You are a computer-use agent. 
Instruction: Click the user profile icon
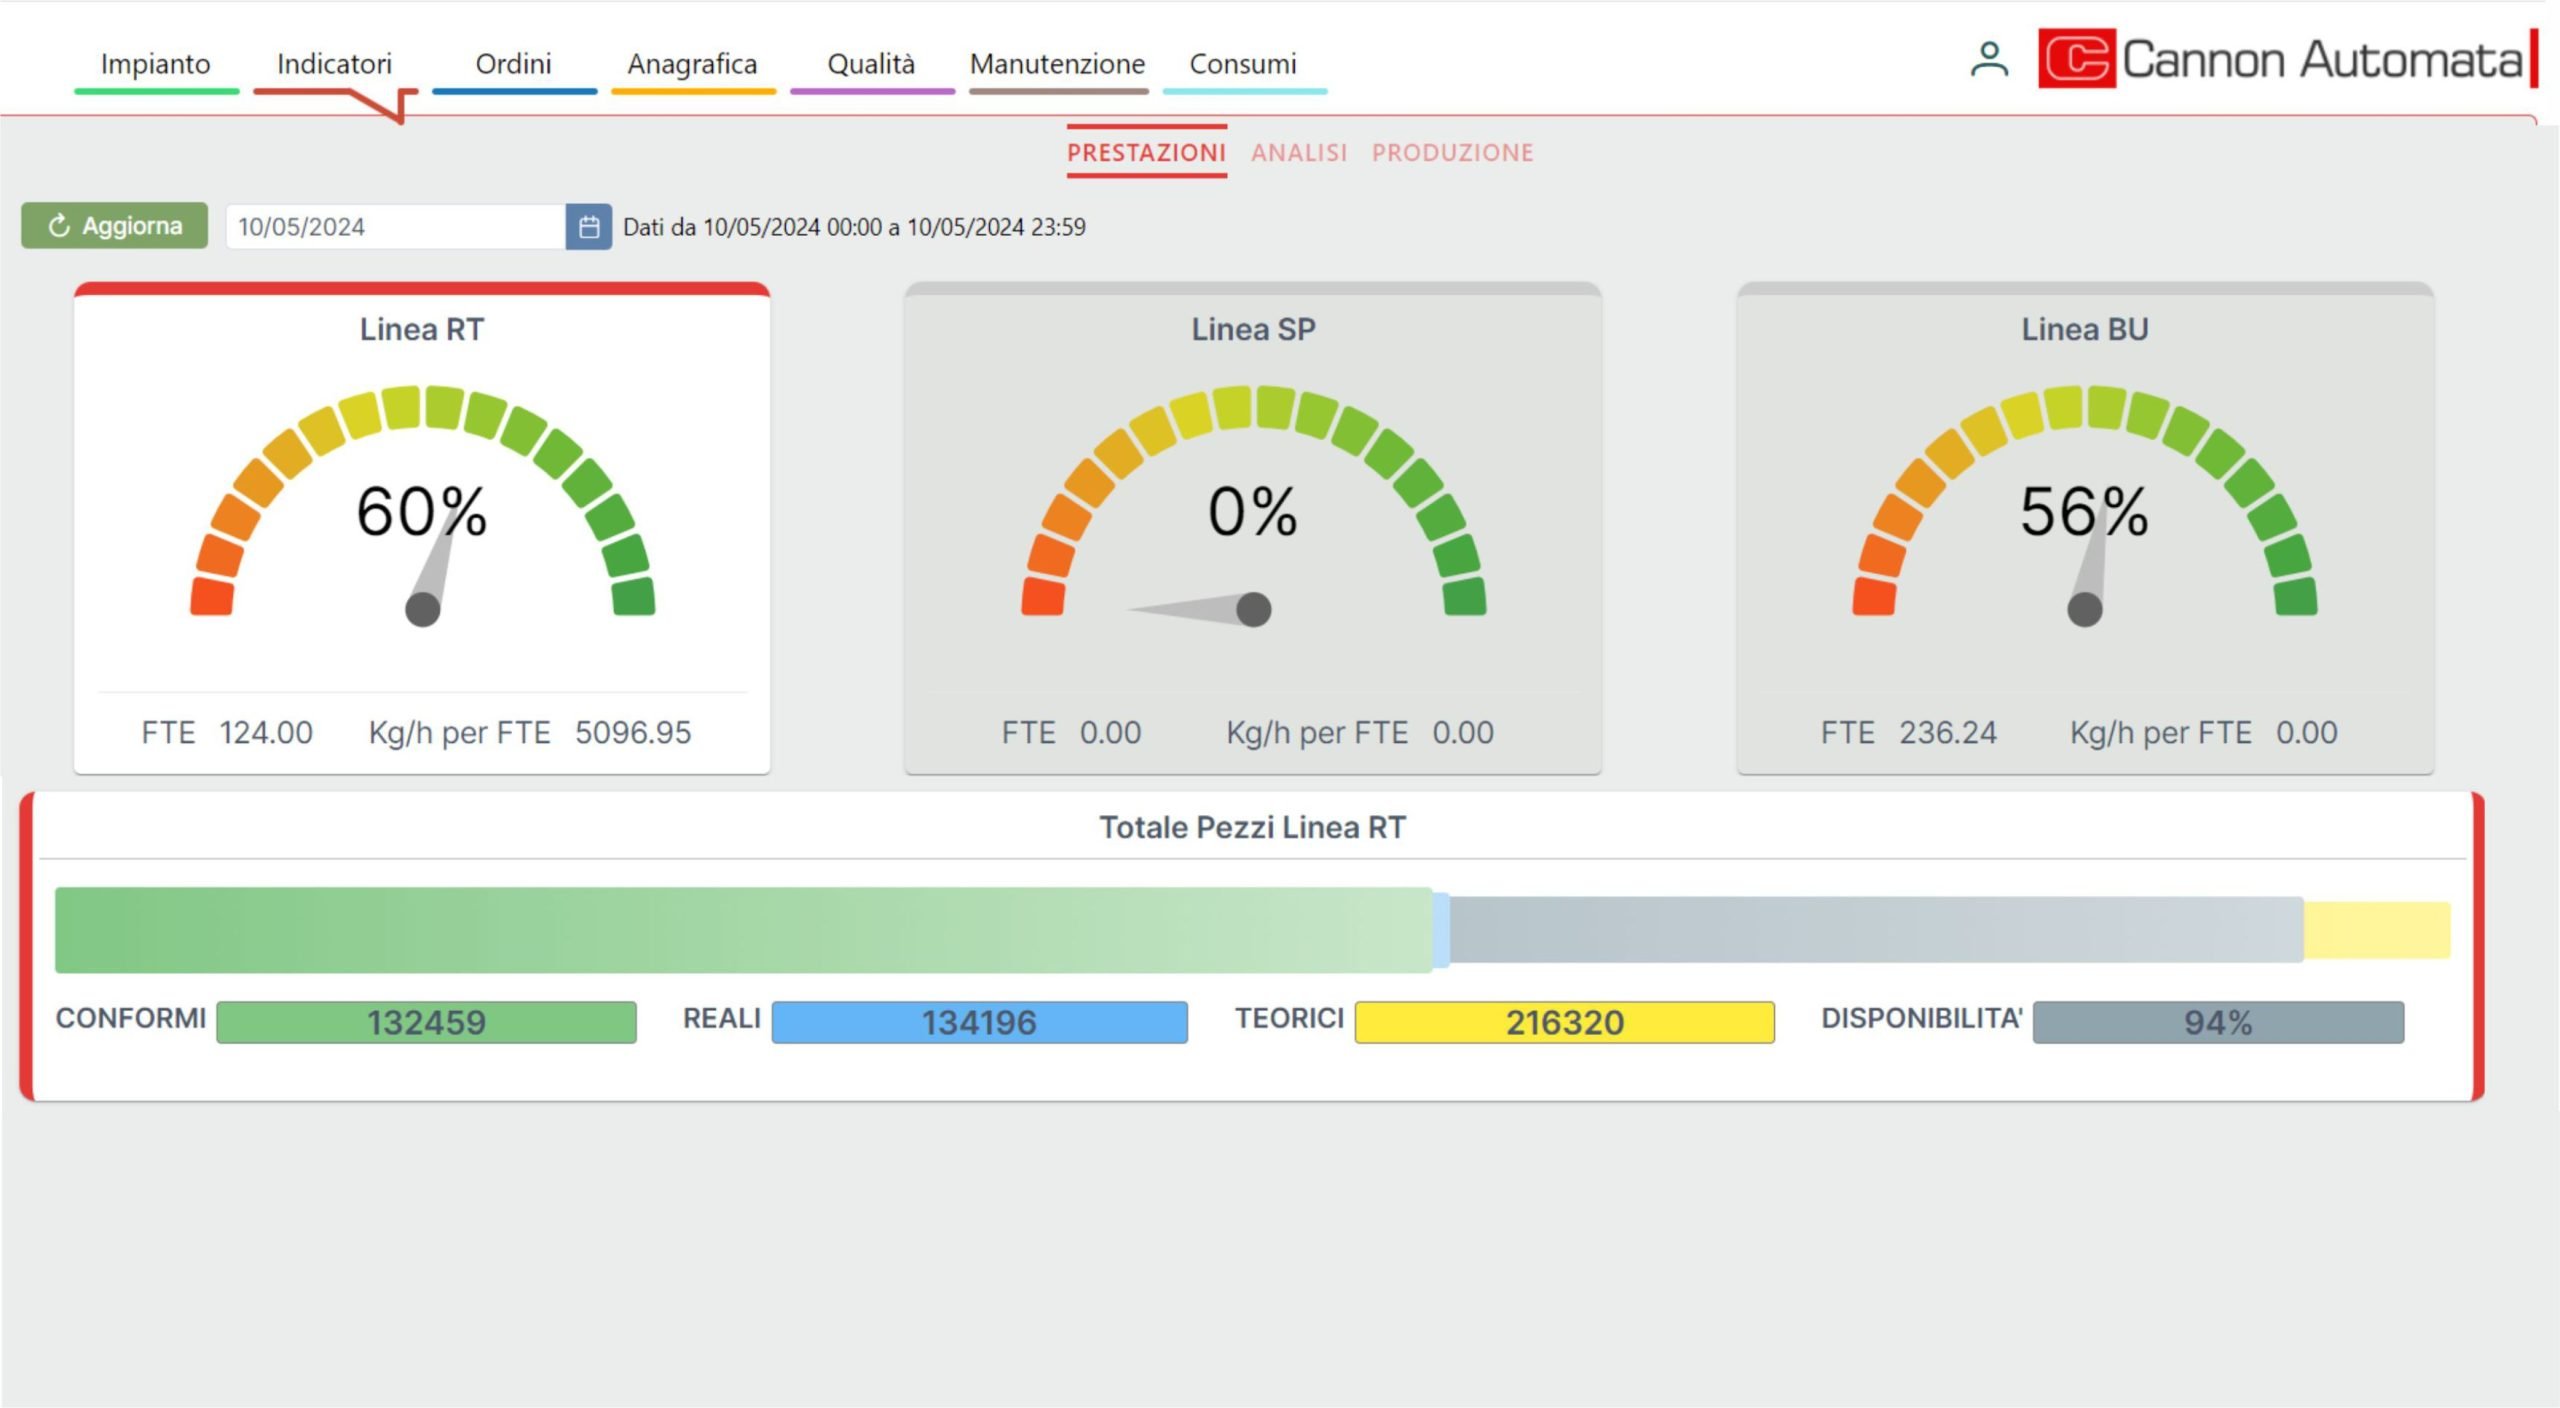point(1988,60)
